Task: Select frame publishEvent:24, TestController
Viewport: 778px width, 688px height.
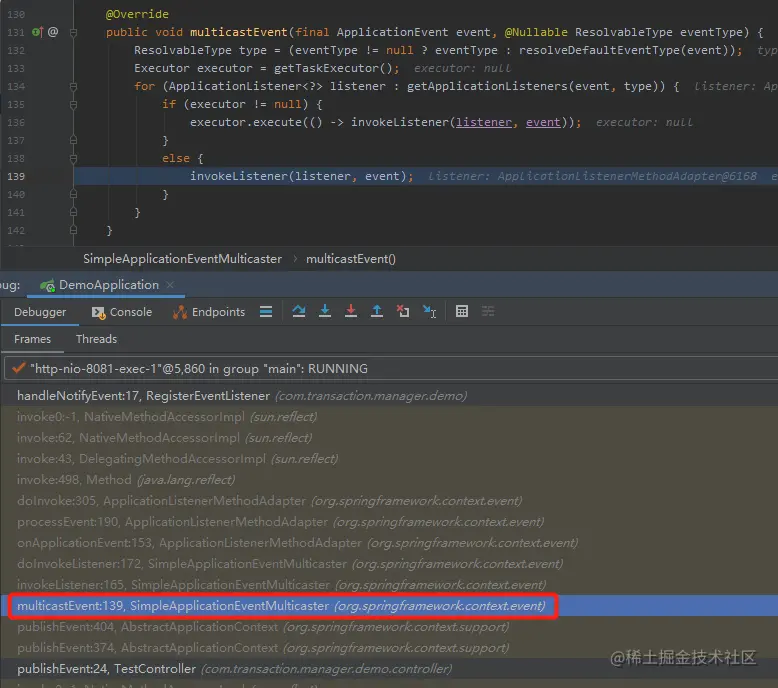Action: click(389, 669)
